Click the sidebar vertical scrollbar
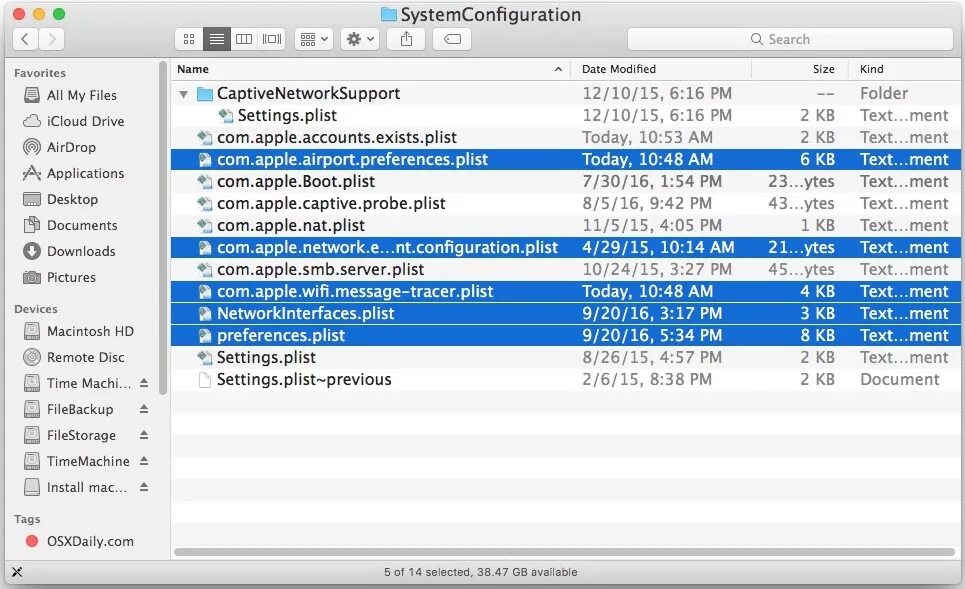The height and width of the screenshot is (589, 965). [x=163, y=228]
